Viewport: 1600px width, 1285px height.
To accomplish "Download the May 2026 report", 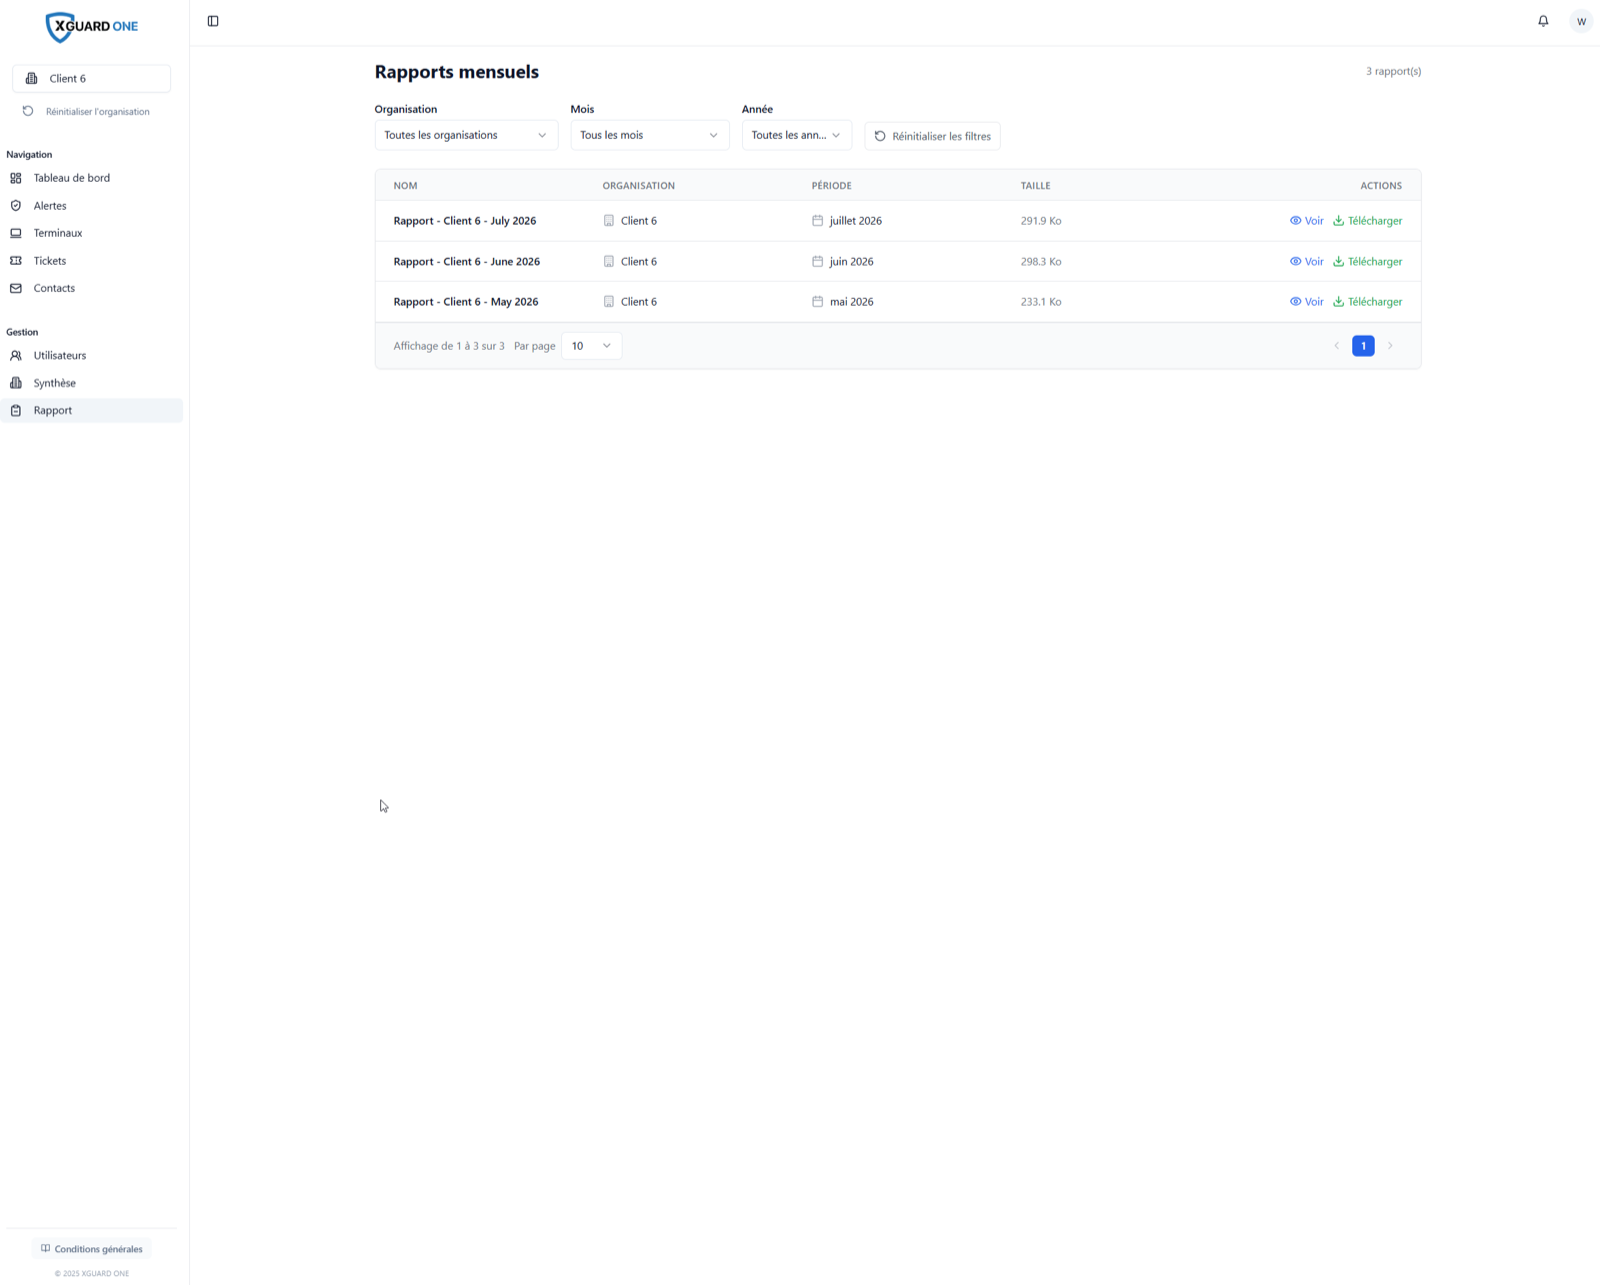I will pyautogui.click(x=1367, y=302).
